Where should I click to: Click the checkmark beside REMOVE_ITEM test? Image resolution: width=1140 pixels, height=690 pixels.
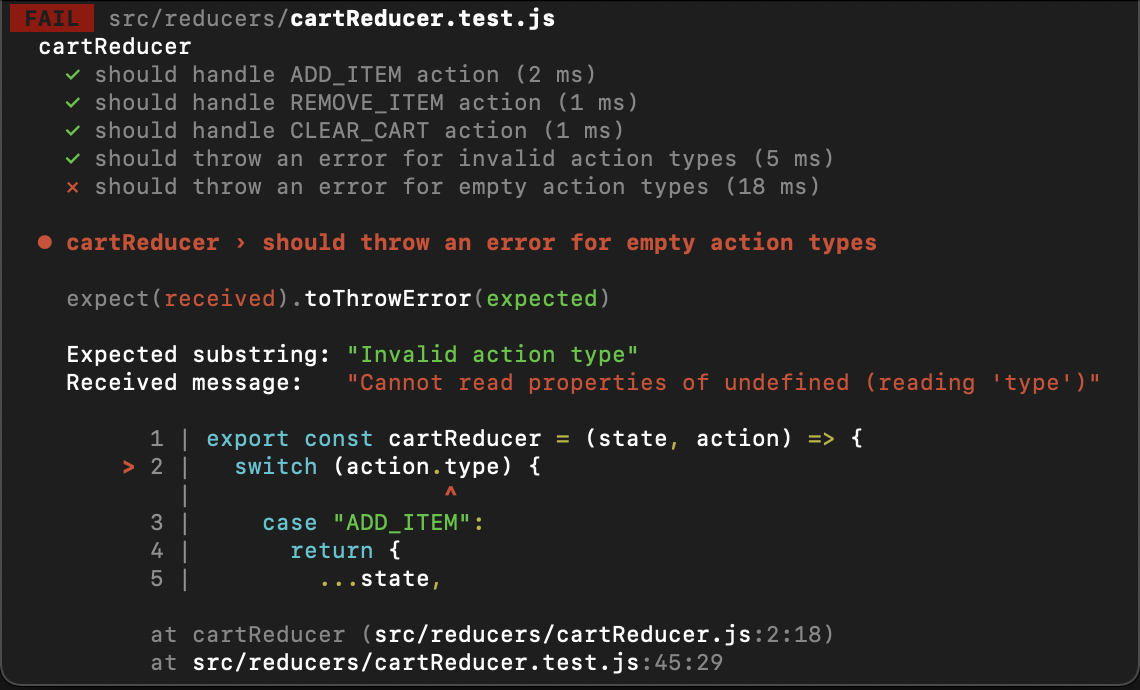pyautogui.click(x=73, y=103)
